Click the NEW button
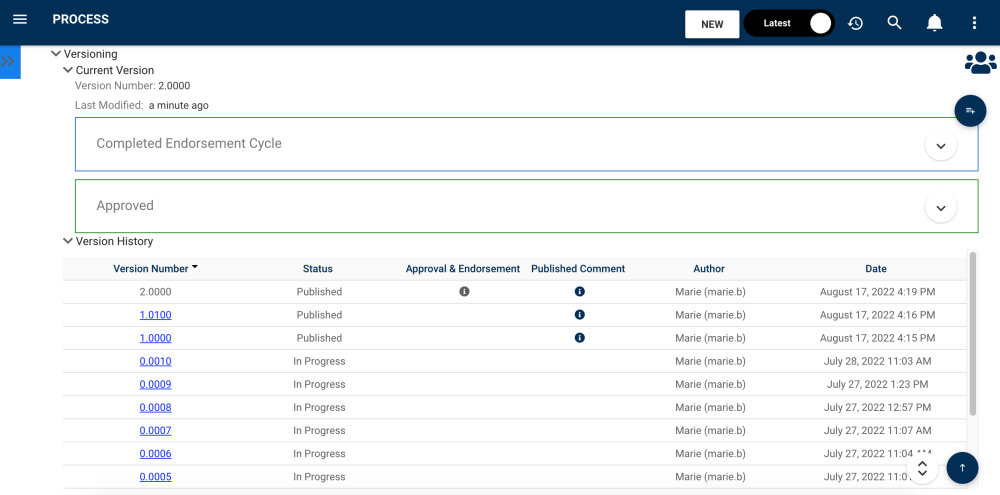The height and width of the screenshot is (495, 1000). [x=712, y=24]
